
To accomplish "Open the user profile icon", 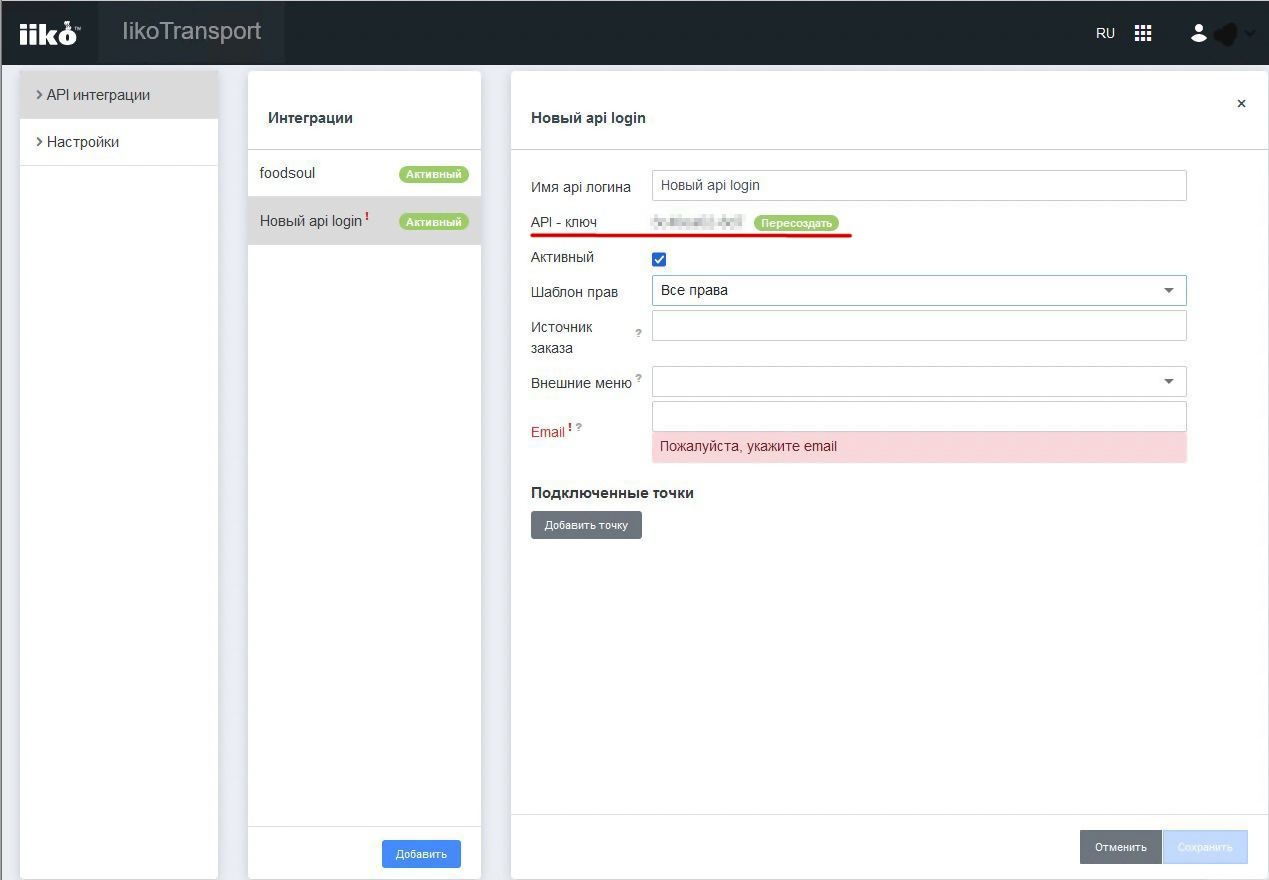I will tap(1198, 33).
